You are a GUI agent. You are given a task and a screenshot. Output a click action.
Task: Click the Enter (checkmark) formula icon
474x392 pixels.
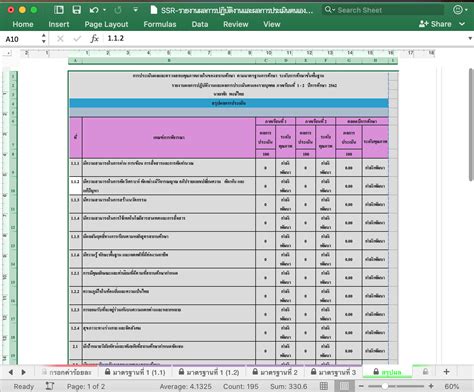(77, 39)
